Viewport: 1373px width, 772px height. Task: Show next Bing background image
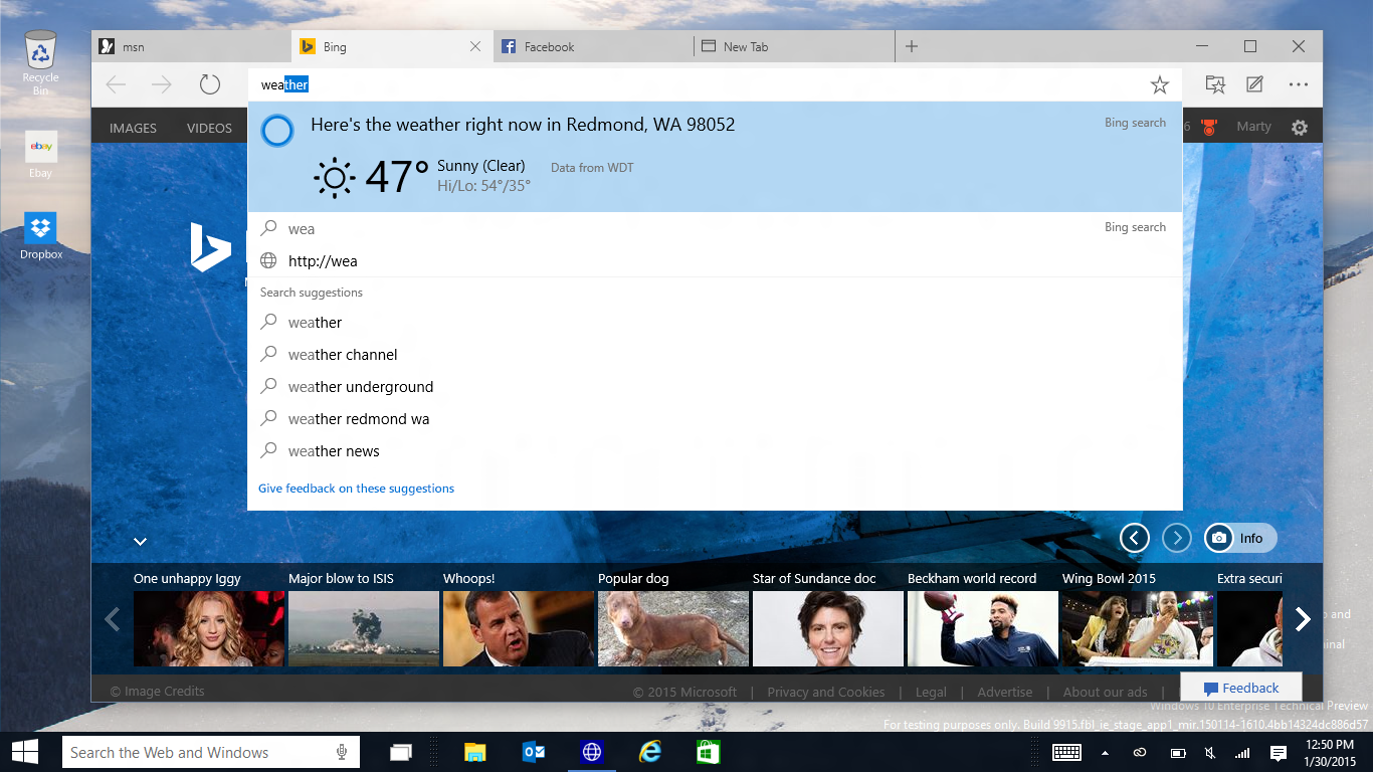(1177, 538)
